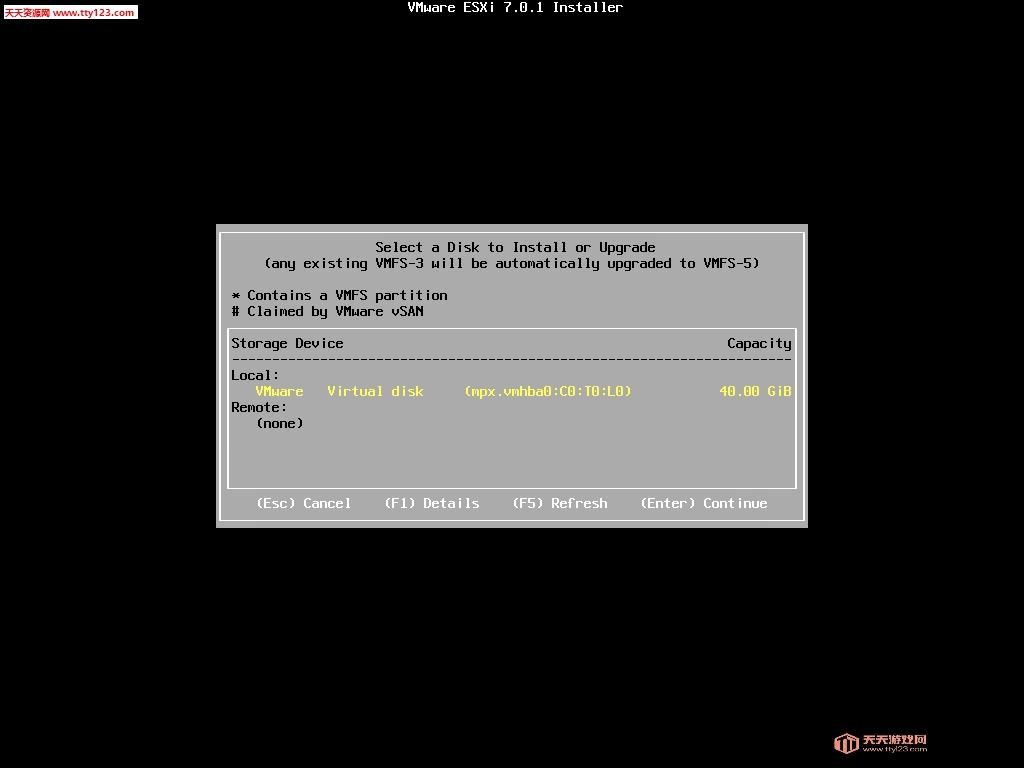Select the VMware Virtual disk row

[x=511, y=391]
